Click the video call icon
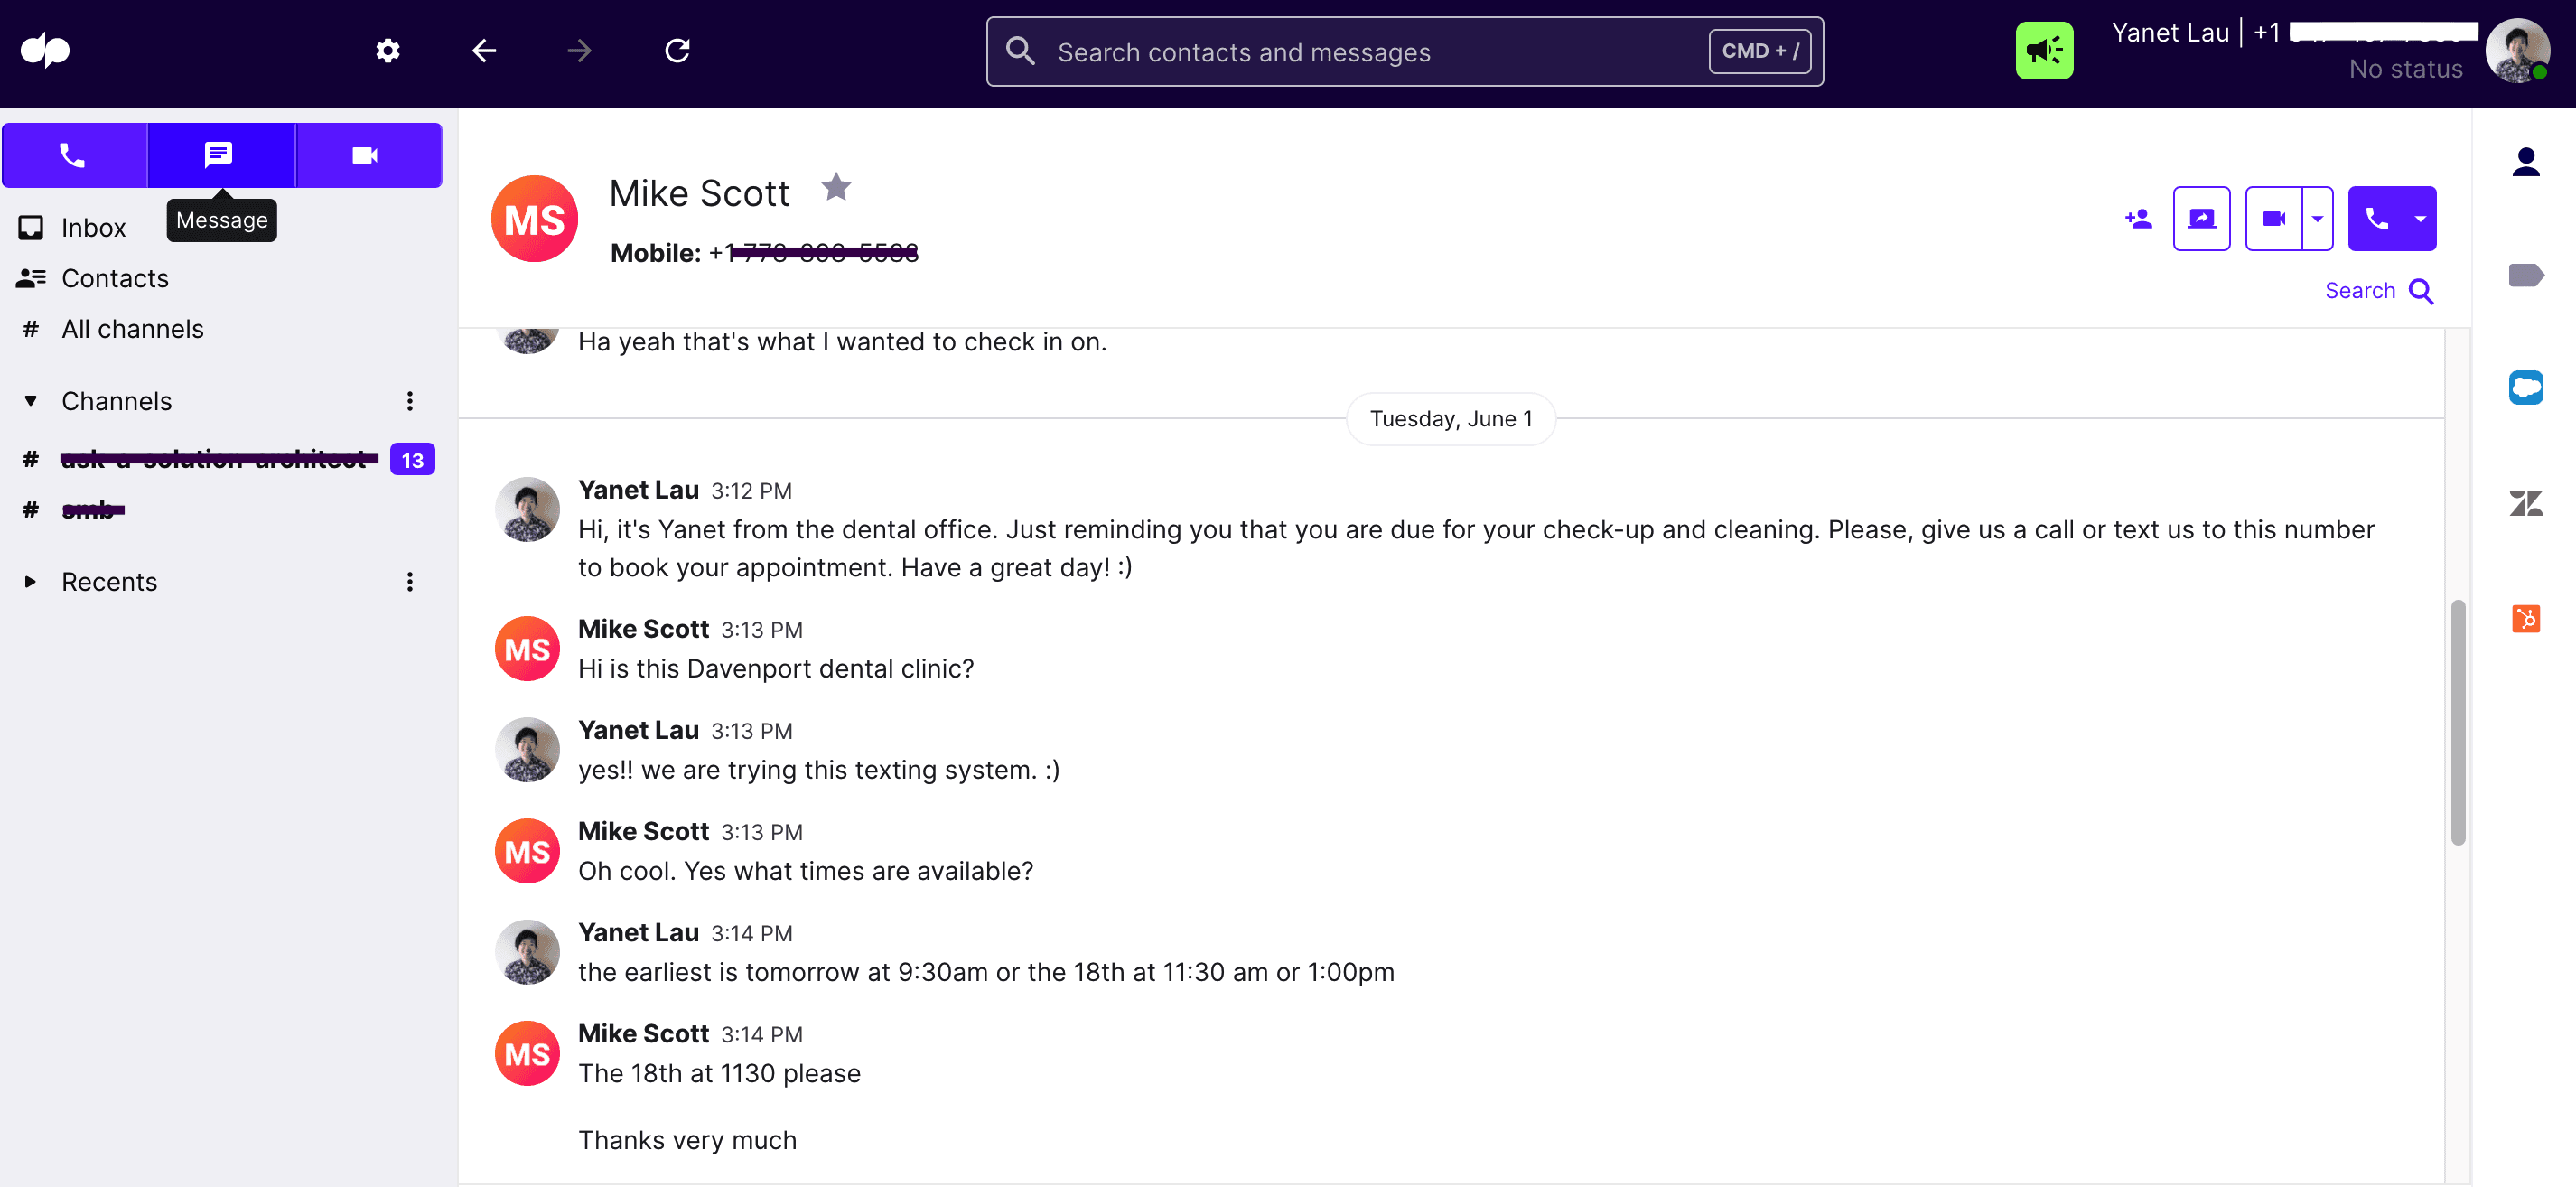Viewport: 2576px width, 1187px height. pos(2273,217)
